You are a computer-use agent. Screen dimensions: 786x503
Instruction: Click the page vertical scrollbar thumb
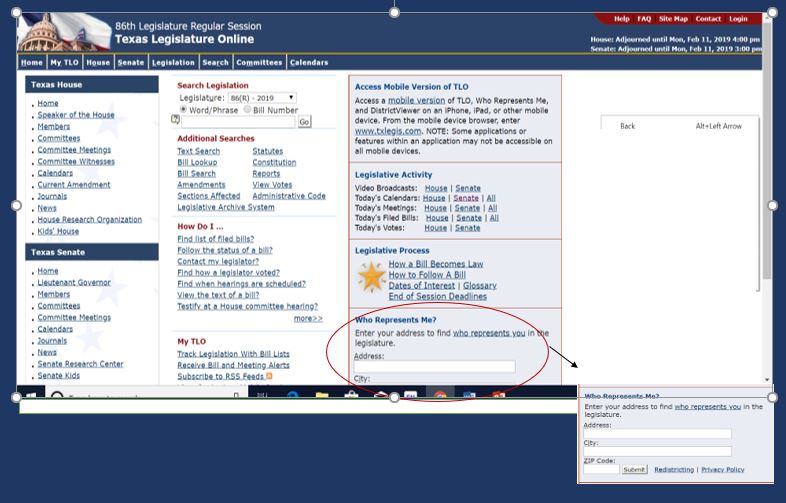(x=766, y=151)
